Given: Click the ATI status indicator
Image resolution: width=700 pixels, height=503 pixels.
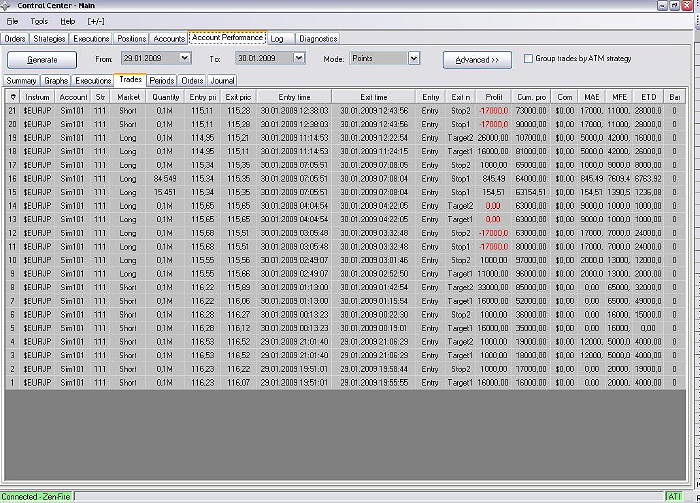Looking at the screenshot, I should (673, 496).
